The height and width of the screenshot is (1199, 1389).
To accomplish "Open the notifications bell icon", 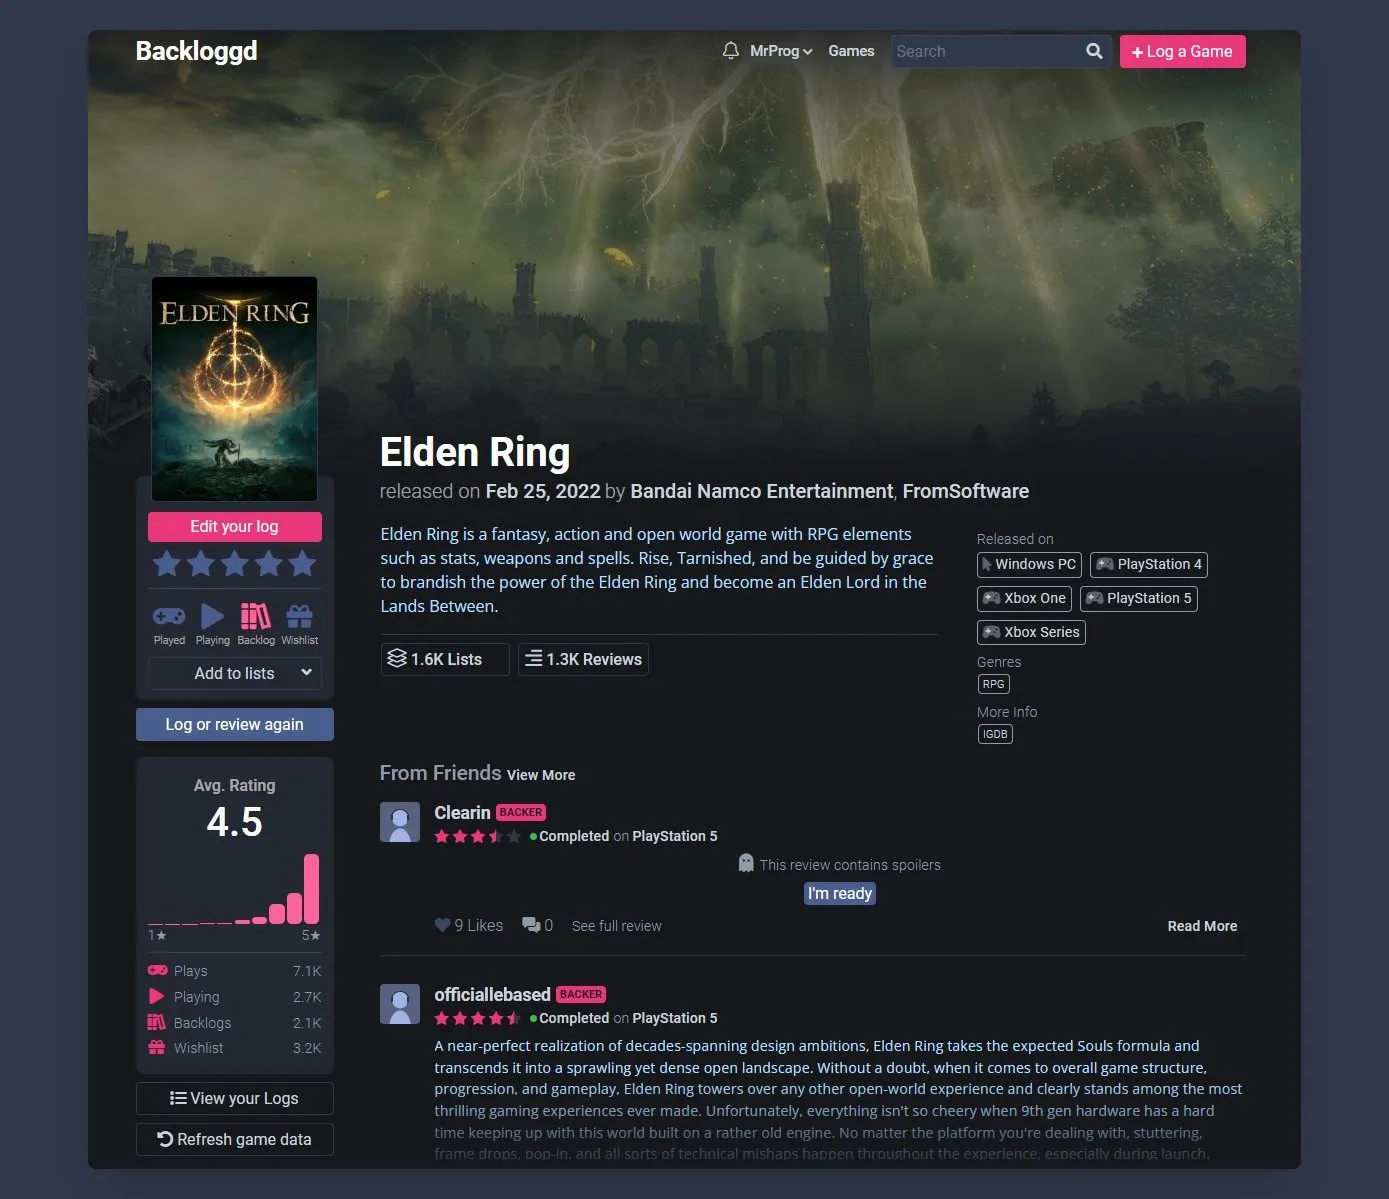I will (731, 51).
